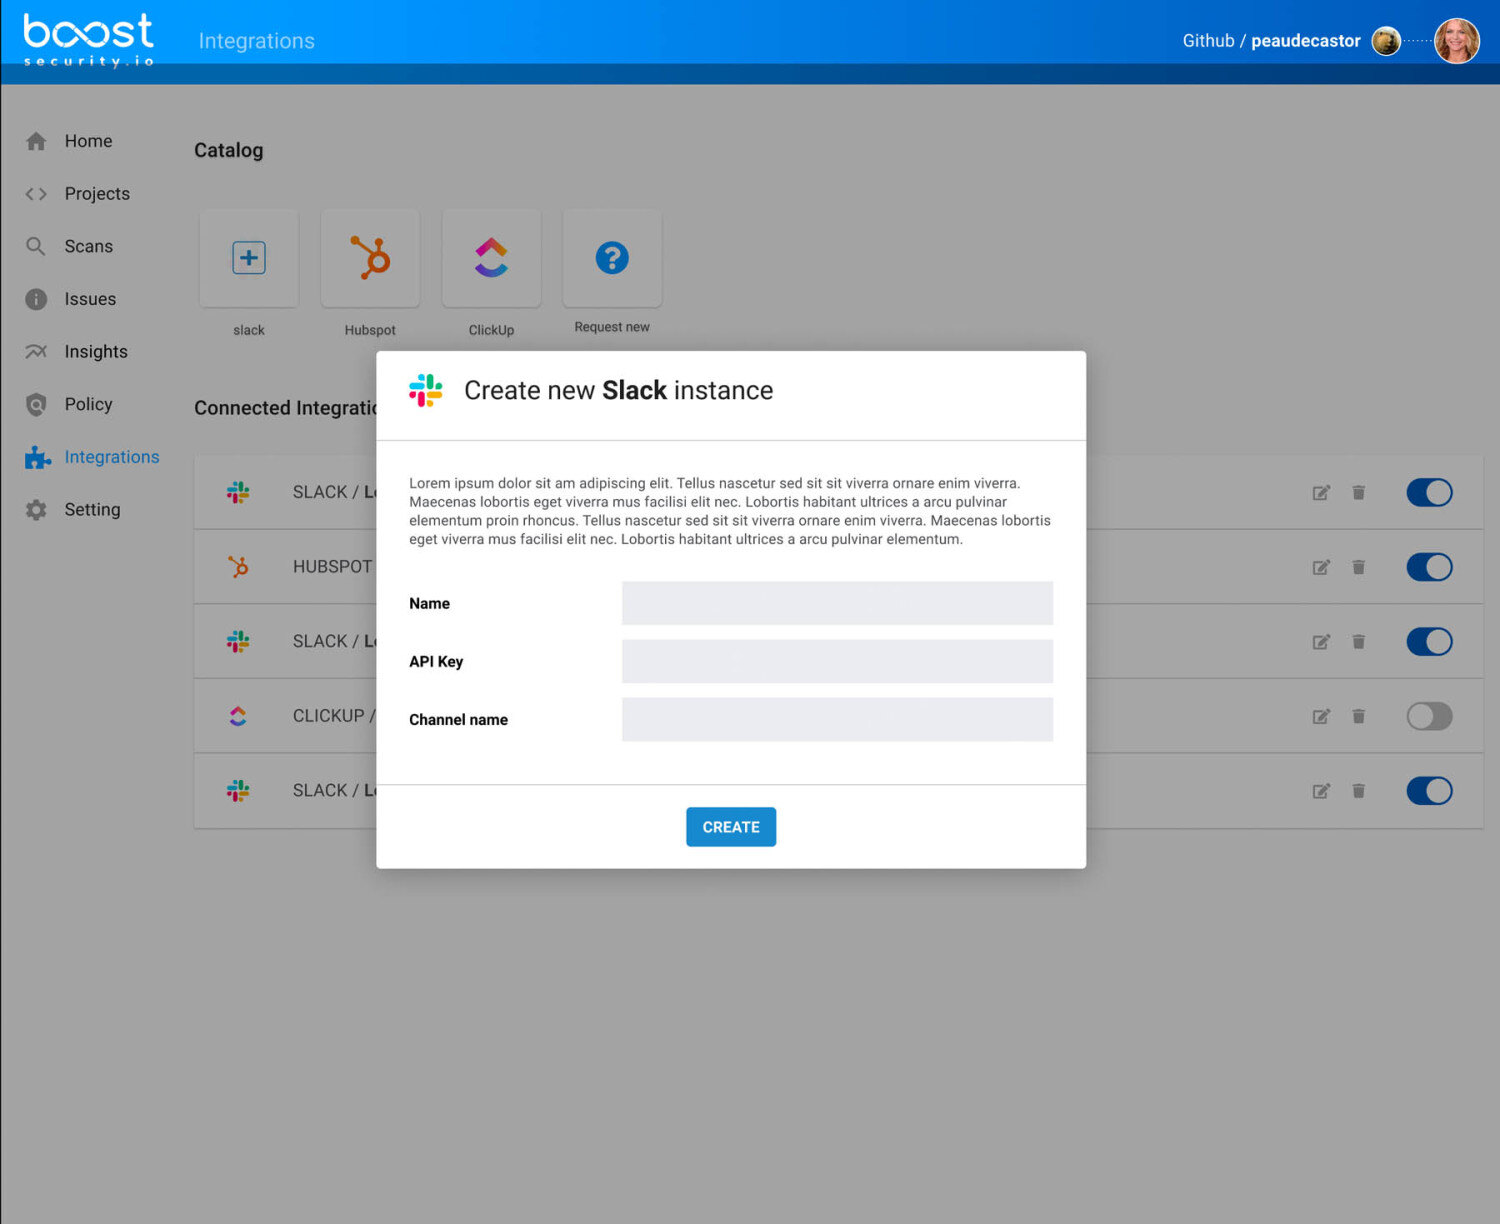Delete the HubSpot integration with trash icon
Viewport: 1500px width, 1224px height.
pyautogui.click(x=1358, y=567)
